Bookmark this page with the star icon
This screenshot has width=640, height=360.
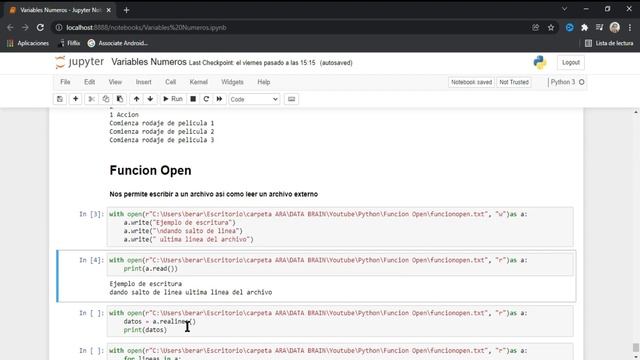click(551, 27)
